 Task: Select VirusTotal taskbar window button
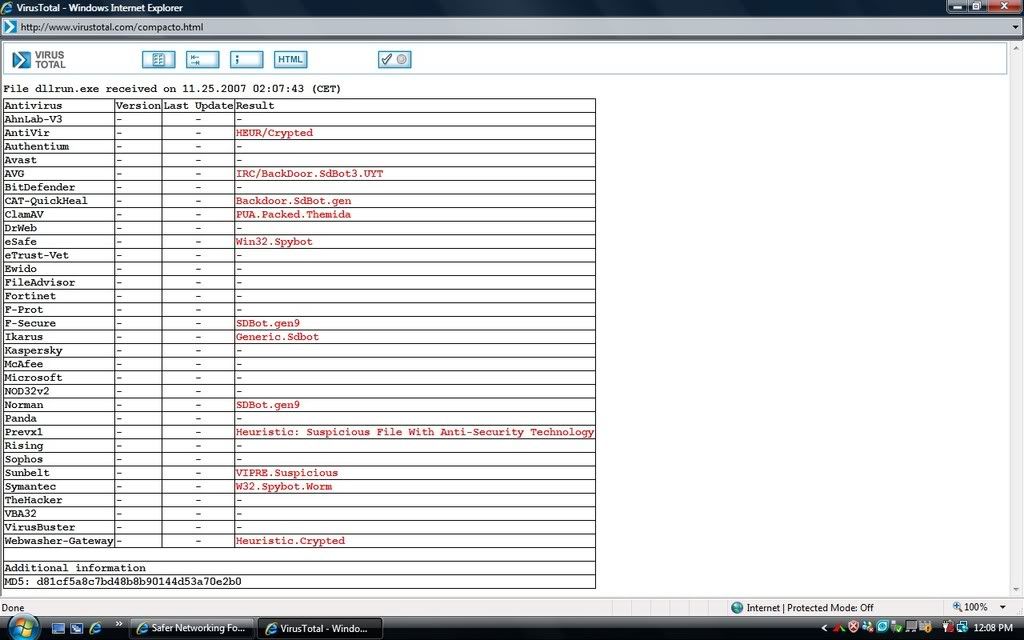pyautogui.click(x=320, y=628)
